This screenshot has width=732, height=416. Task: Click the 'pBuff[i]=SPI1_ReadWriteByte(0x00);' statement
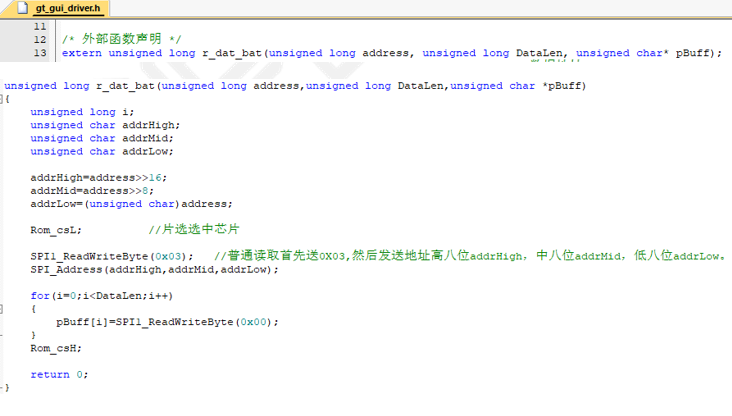[167, 322]
